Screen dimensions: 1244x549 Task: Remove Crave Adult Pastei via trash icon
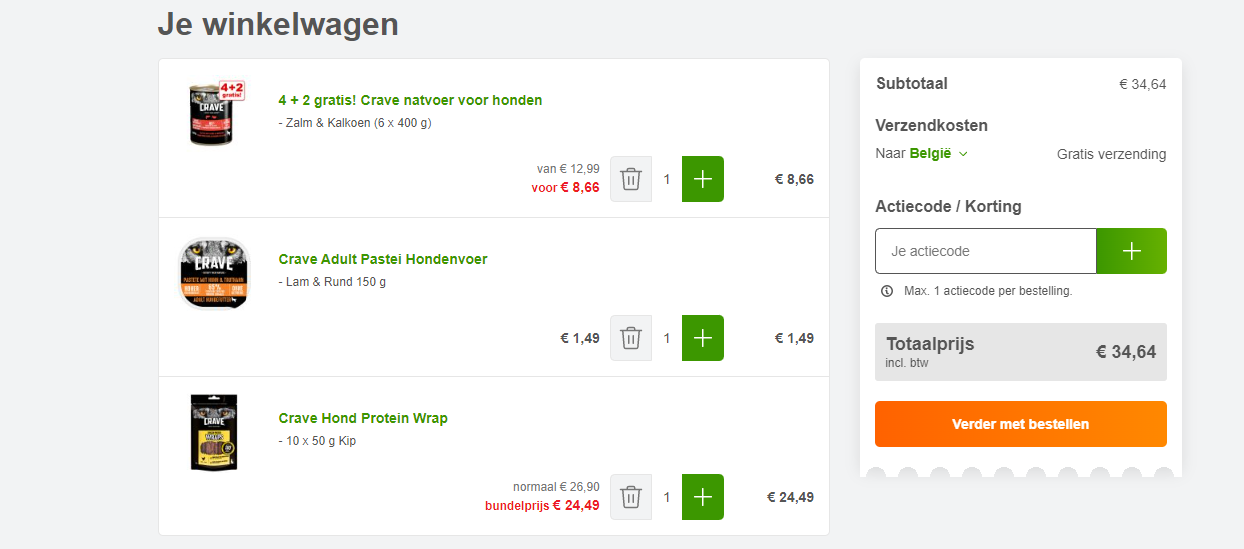[x=631, y=338]
